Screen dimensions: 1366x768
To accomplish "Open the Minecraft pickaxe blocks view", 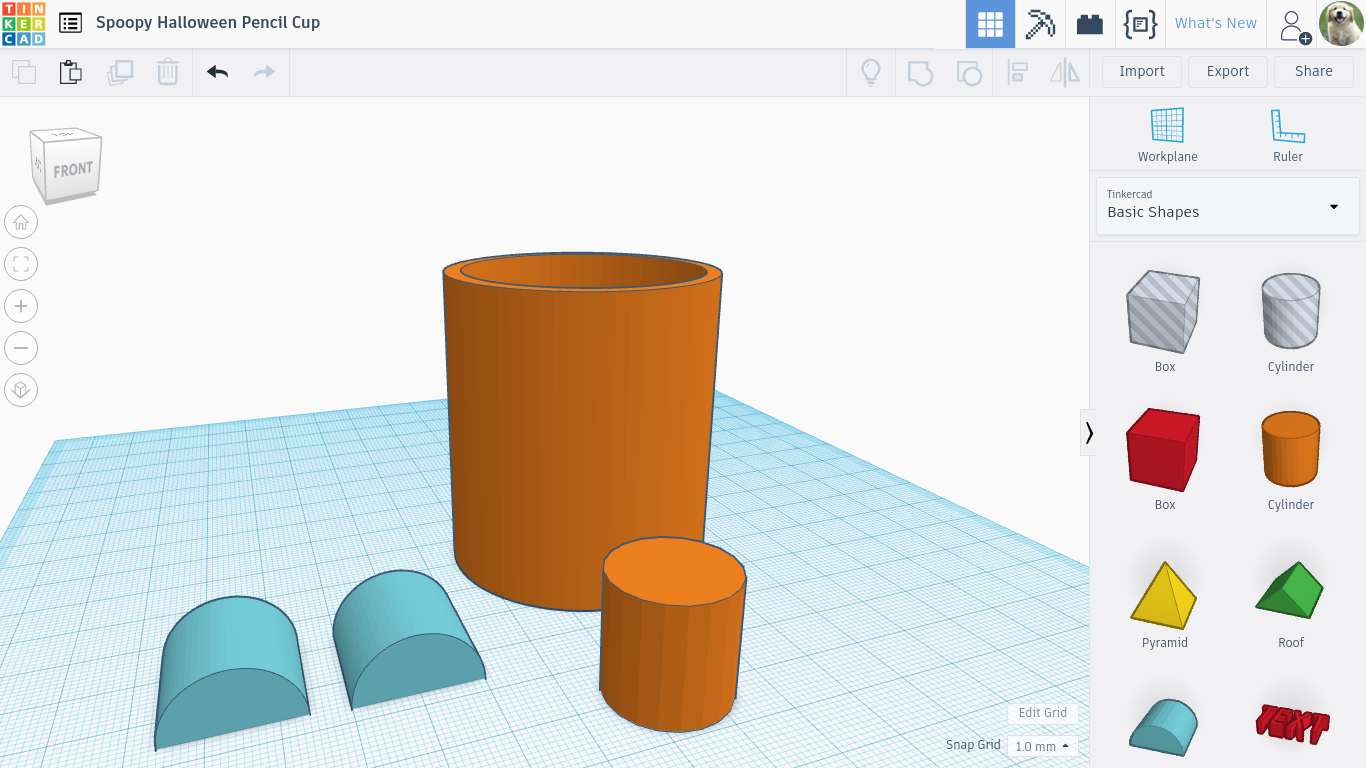I will point(1040,24).
